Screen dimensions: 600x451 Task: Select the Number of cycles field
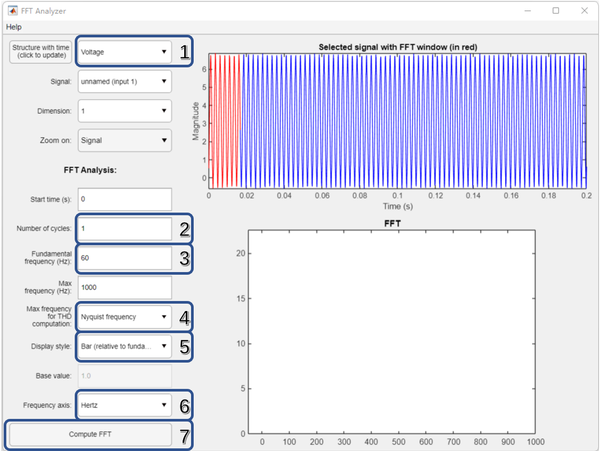125,228
